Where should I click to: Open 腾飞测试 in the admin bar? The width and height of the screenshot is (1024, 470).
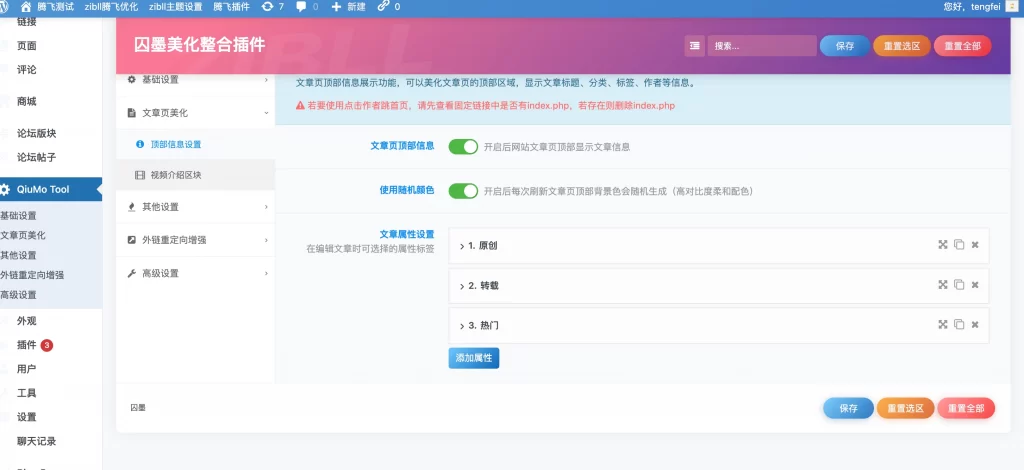tap(56, 7)
